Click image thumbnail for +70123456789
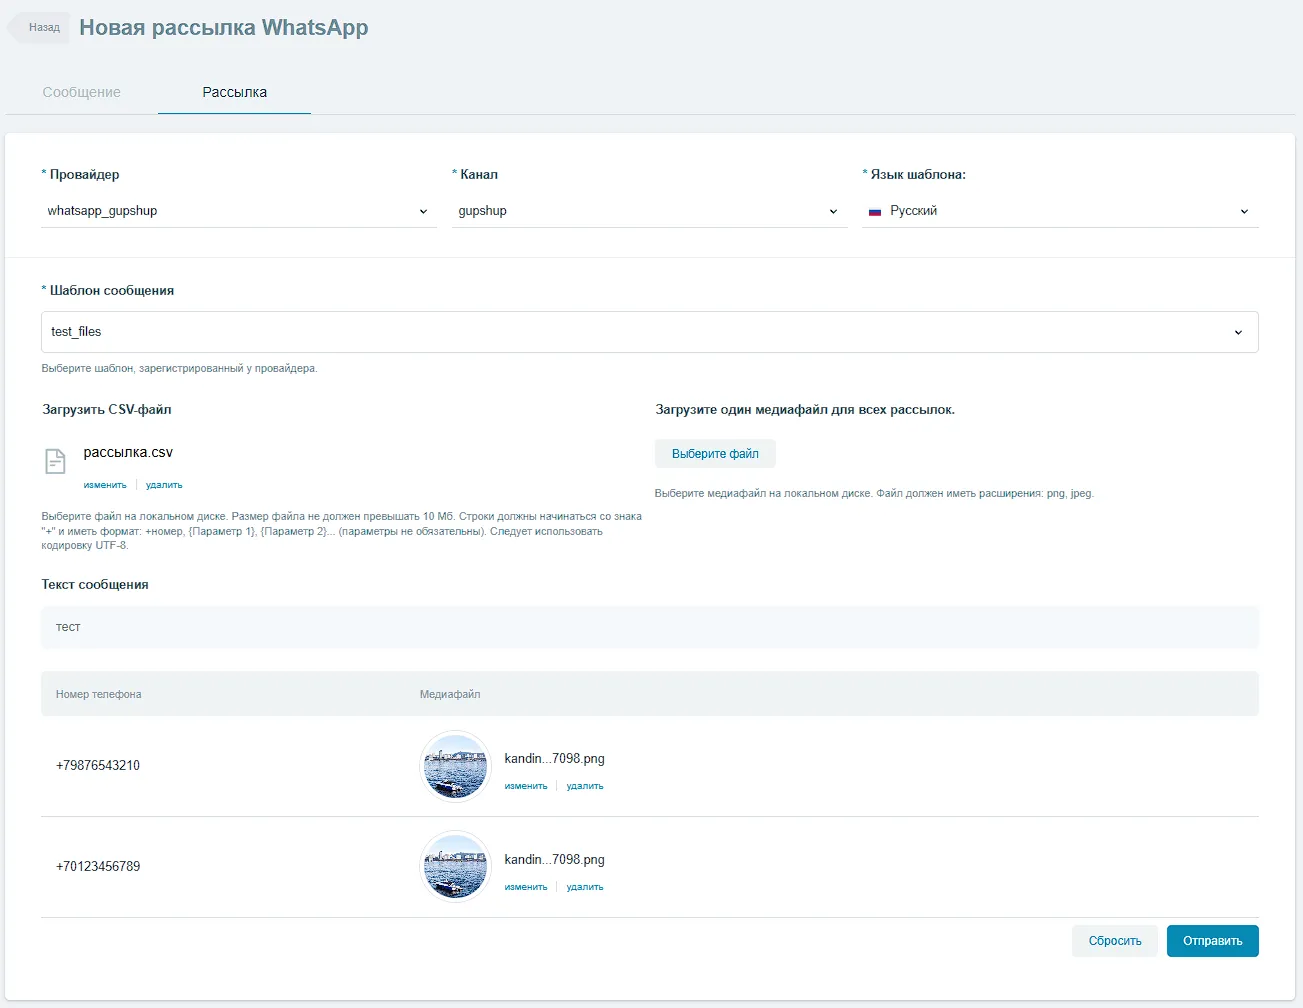Screen dimensions: 1303x1008 pos(456,867)
